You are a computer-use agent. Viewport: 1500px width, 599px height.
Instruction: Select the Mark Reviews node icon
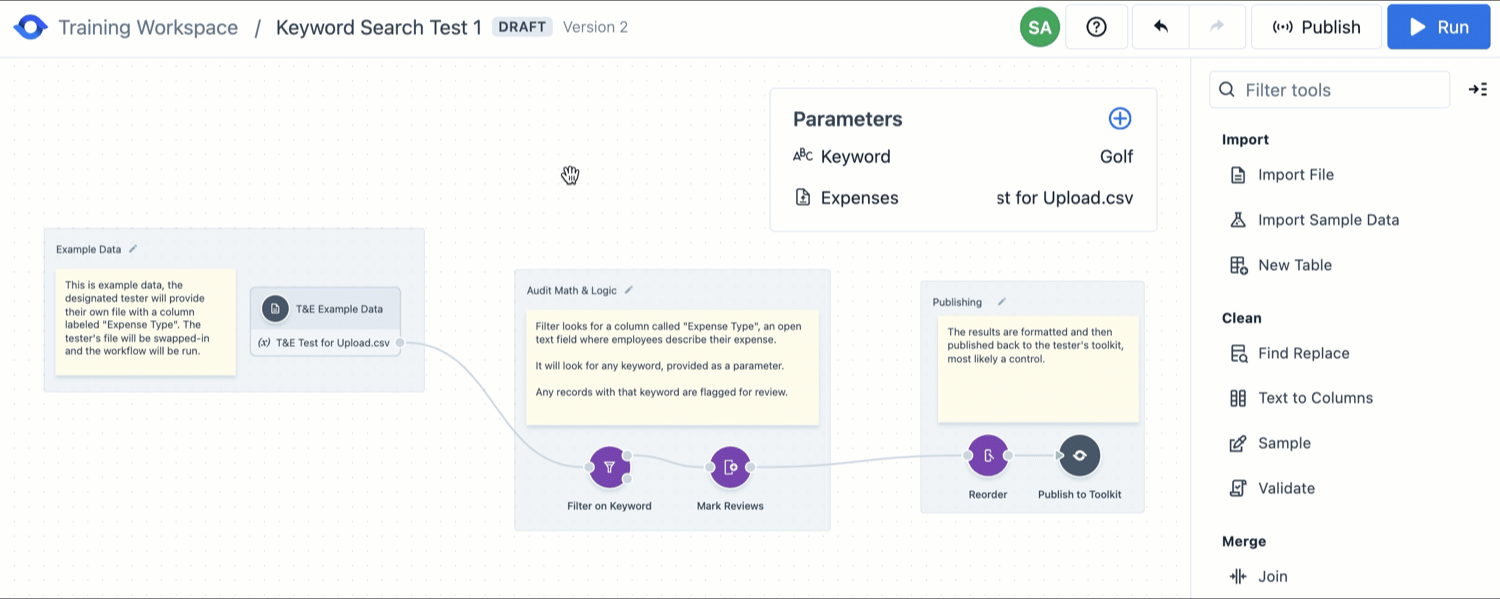pyautogui.click(x=730, y=467)
